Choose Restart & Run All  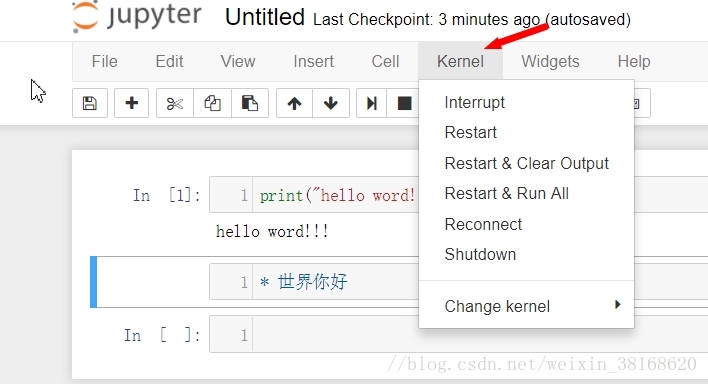point(526,194)
